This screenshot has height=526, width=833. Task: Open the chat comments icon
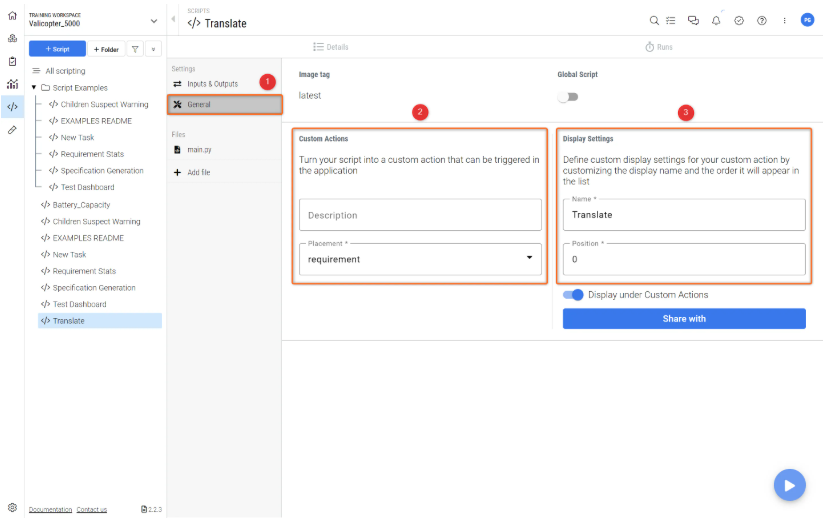pyautogui.click(x=693, y=20)
